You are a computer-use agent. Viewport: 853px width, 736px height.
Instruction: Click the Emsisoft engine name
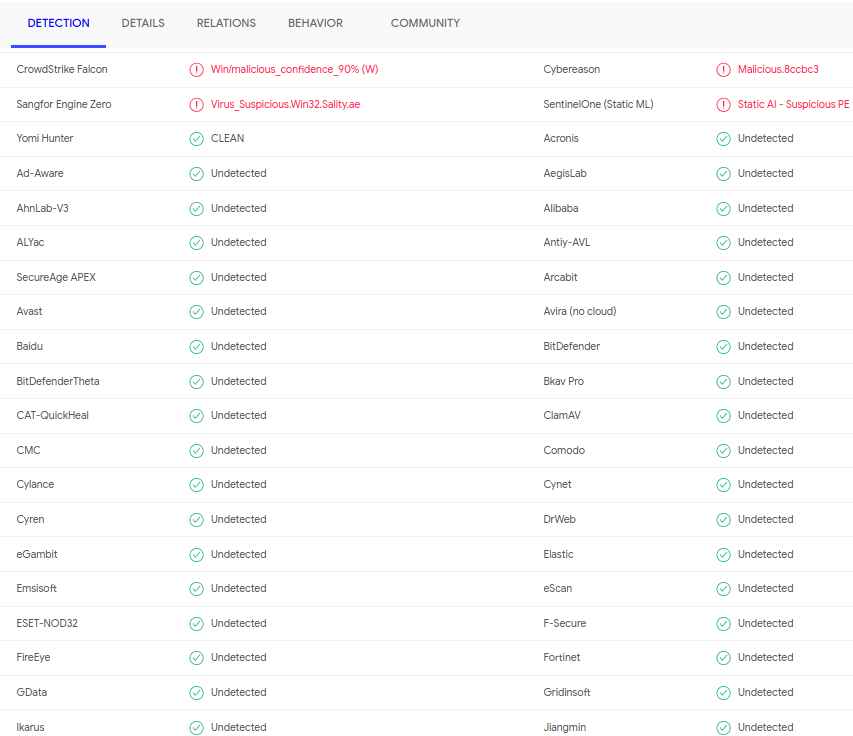click(x=36, y=588)
